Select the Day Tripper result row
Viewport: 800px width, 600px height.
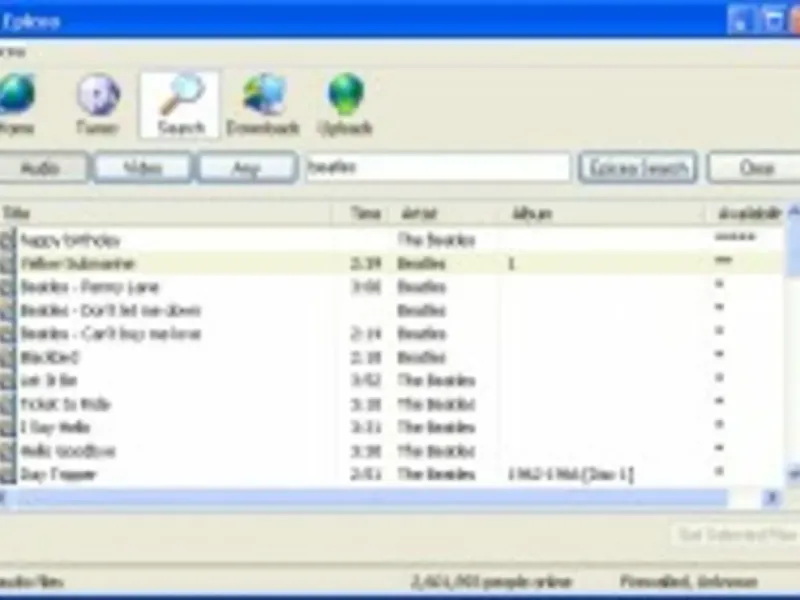[392, 474]
